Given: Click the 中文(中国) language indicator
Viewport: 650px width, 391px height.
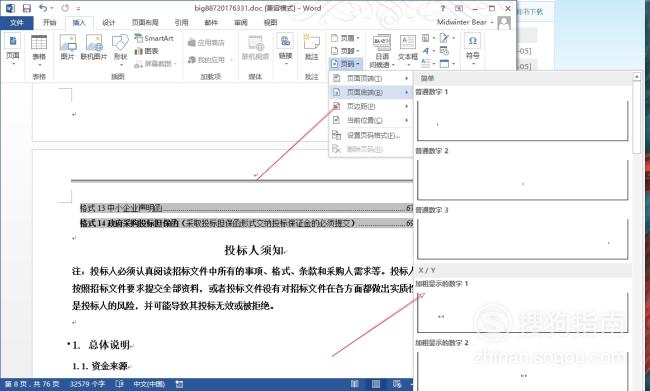Looking at the screenshot, I should tap(149, 384).
